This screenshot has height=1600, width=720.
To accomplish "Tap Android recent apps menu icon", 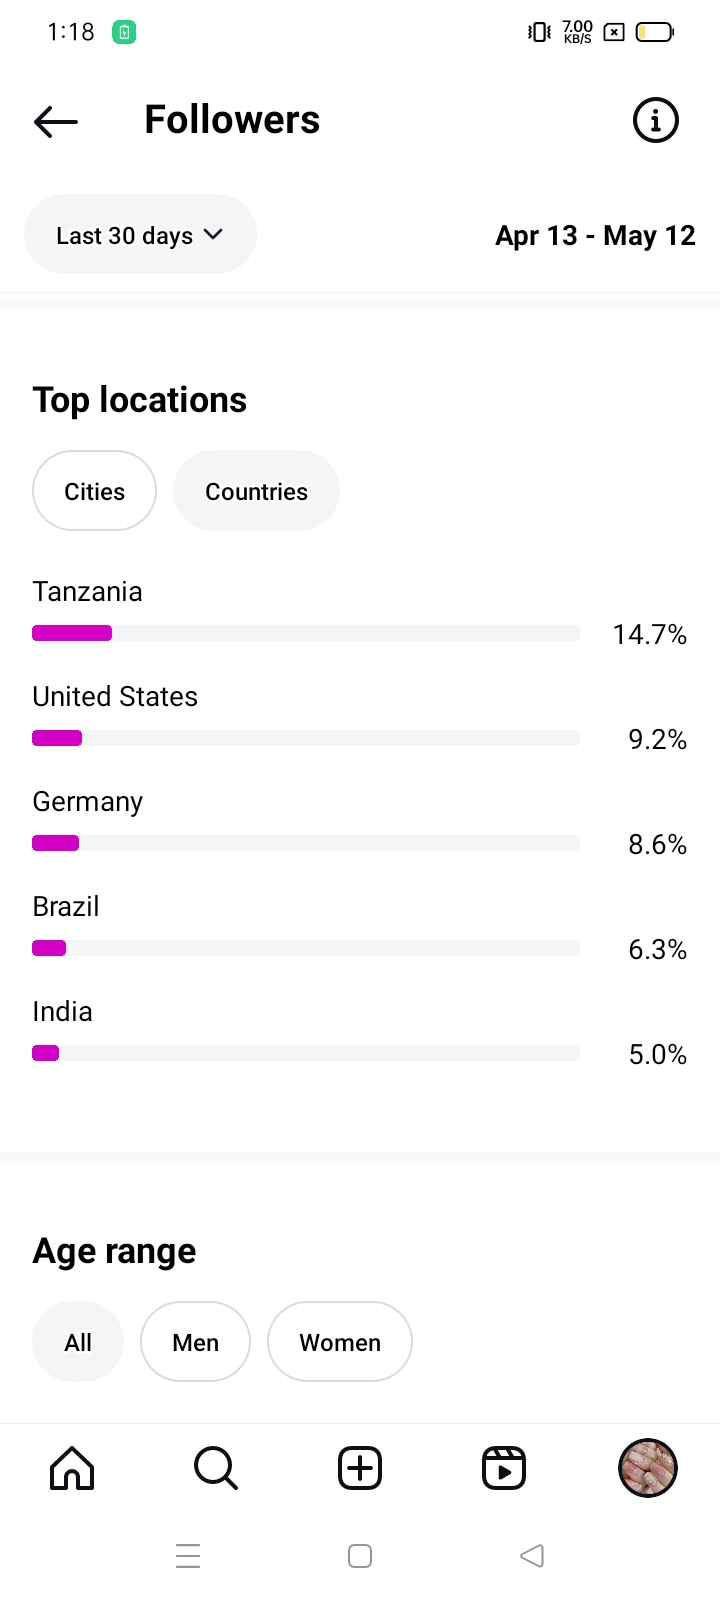I will pos(188,1556).
